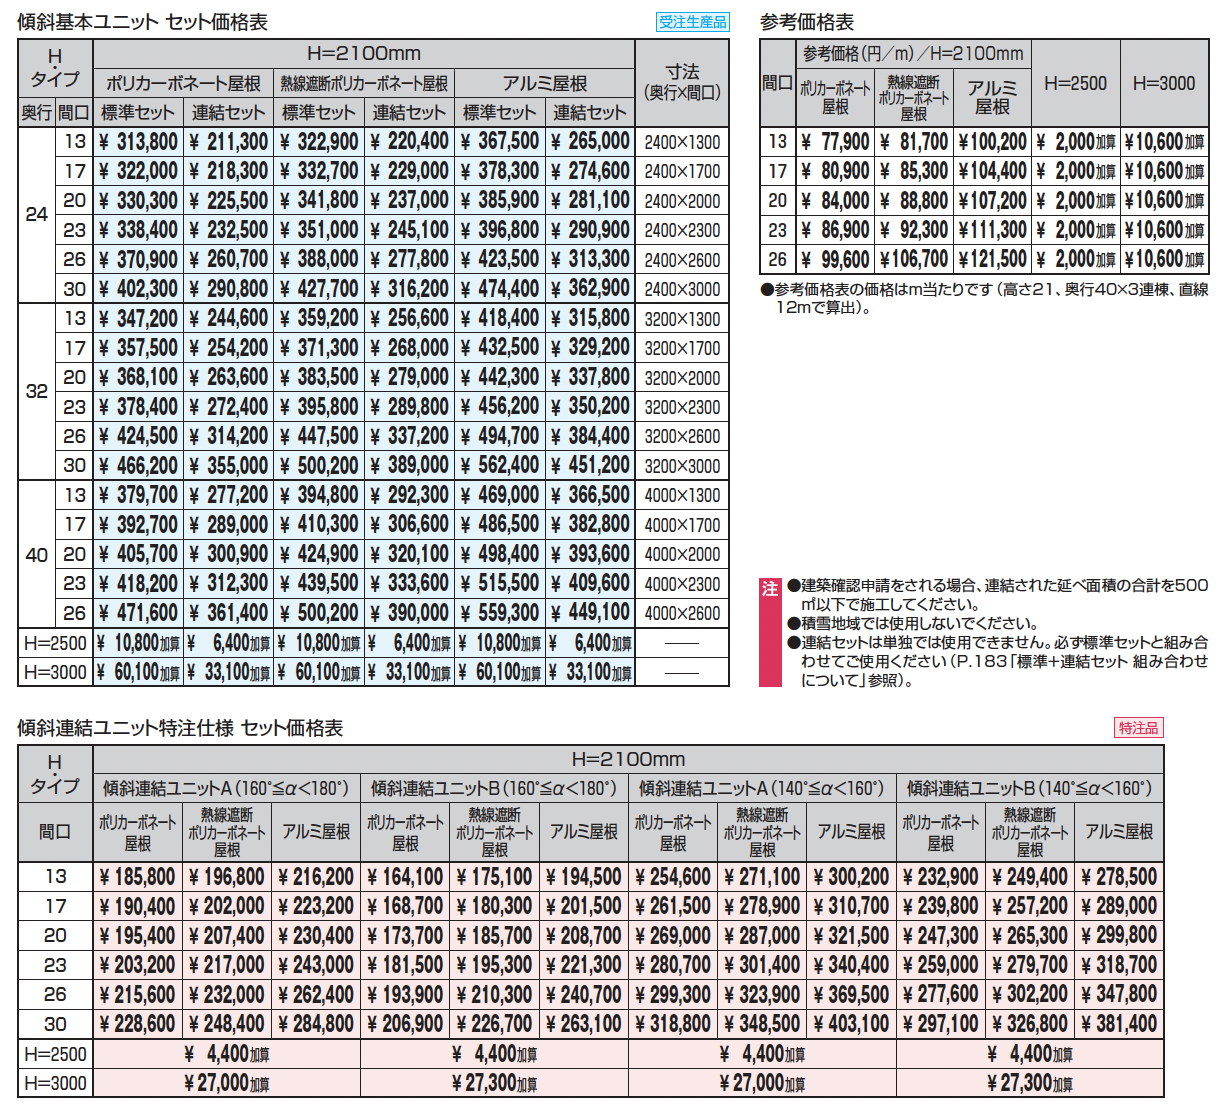Viewport: 1226px width, 1112px height.
Task: Click the 寸法(奥行×間口) column header
Action: pos(682,82)
